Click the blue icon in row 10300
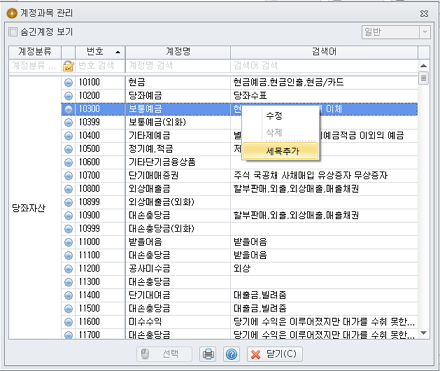This screenshot has height=371, width=440. [68, 109]
